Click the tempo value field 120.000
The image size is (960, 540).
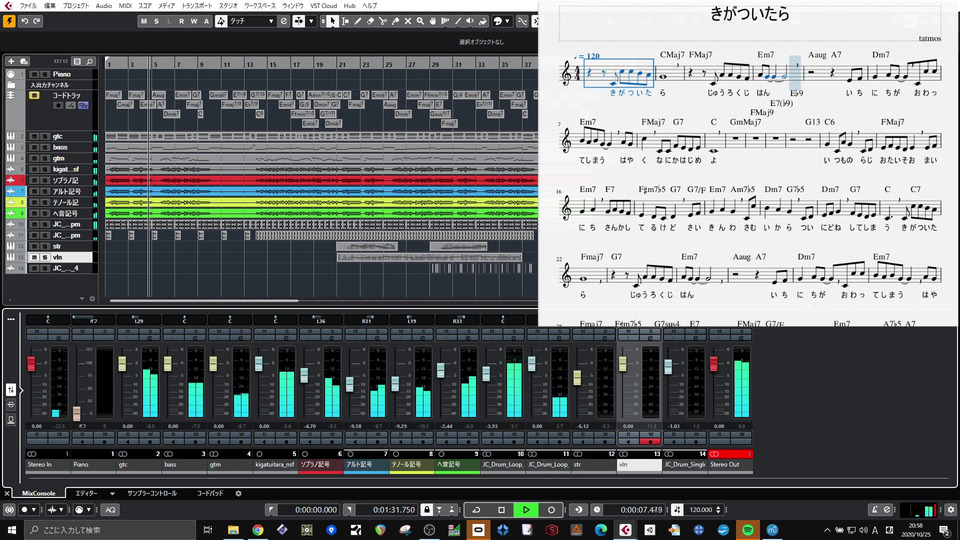click(701, 509)
